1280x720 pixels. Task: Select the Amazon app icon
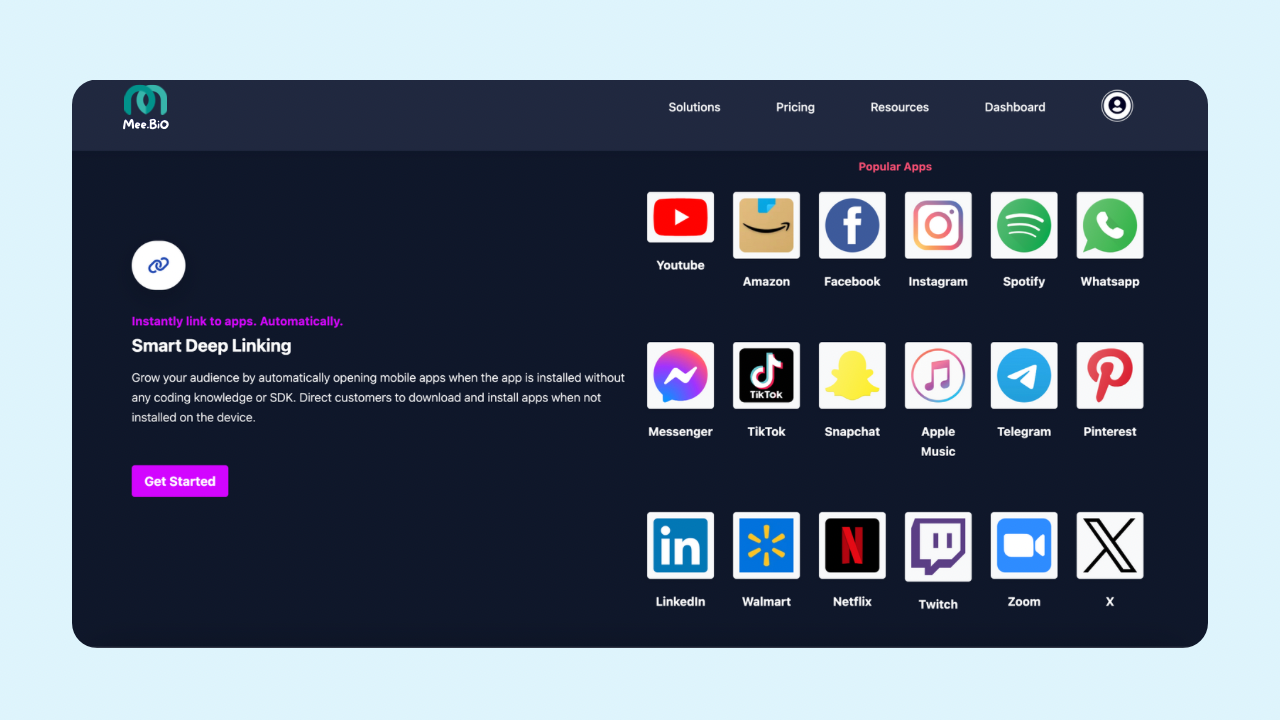pos(766,225)
